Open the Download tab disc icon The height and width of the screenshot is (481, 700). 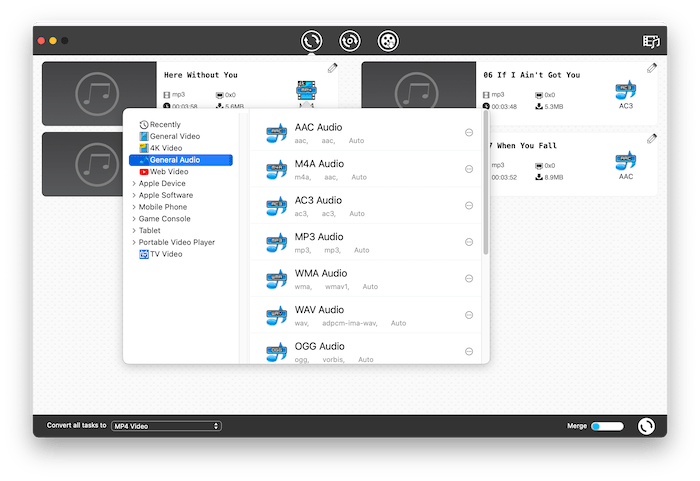(349, 41)
